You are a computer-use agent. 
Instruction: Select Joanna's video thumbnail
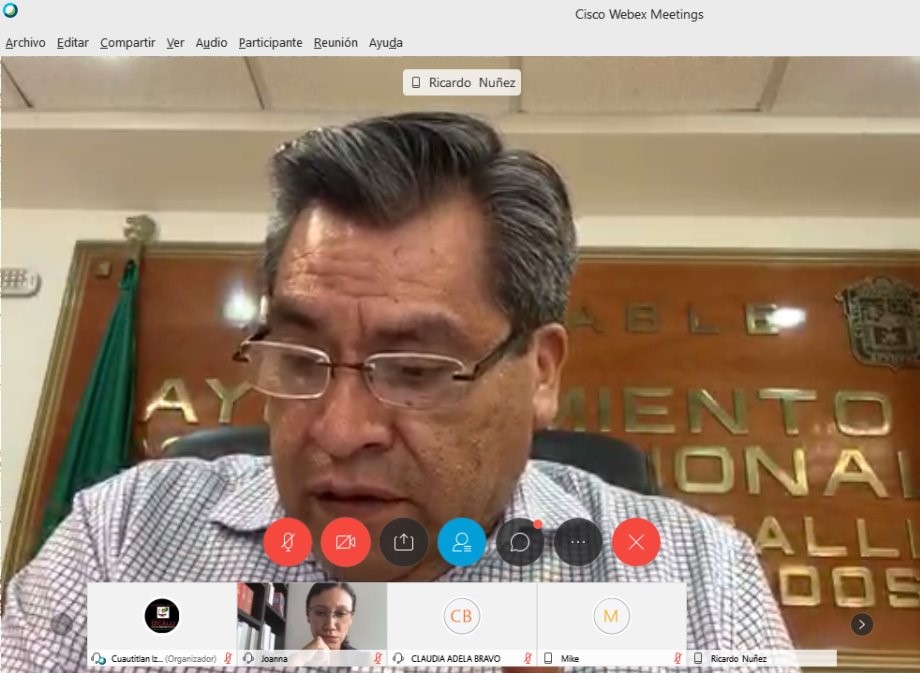tap(312, 616)
